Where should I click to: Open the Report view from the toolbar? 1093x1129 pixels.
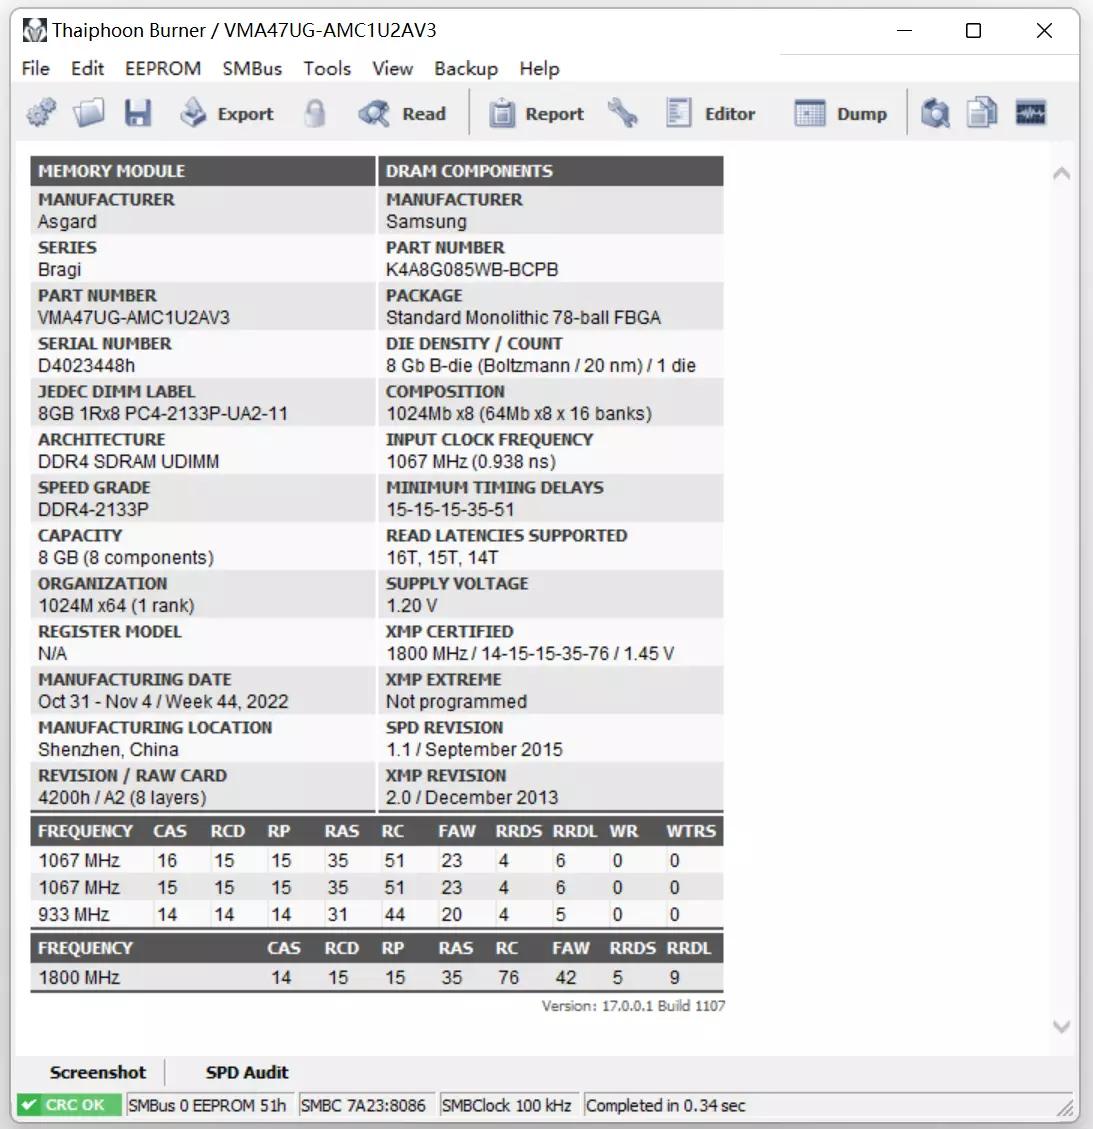(x=536, y=113)
